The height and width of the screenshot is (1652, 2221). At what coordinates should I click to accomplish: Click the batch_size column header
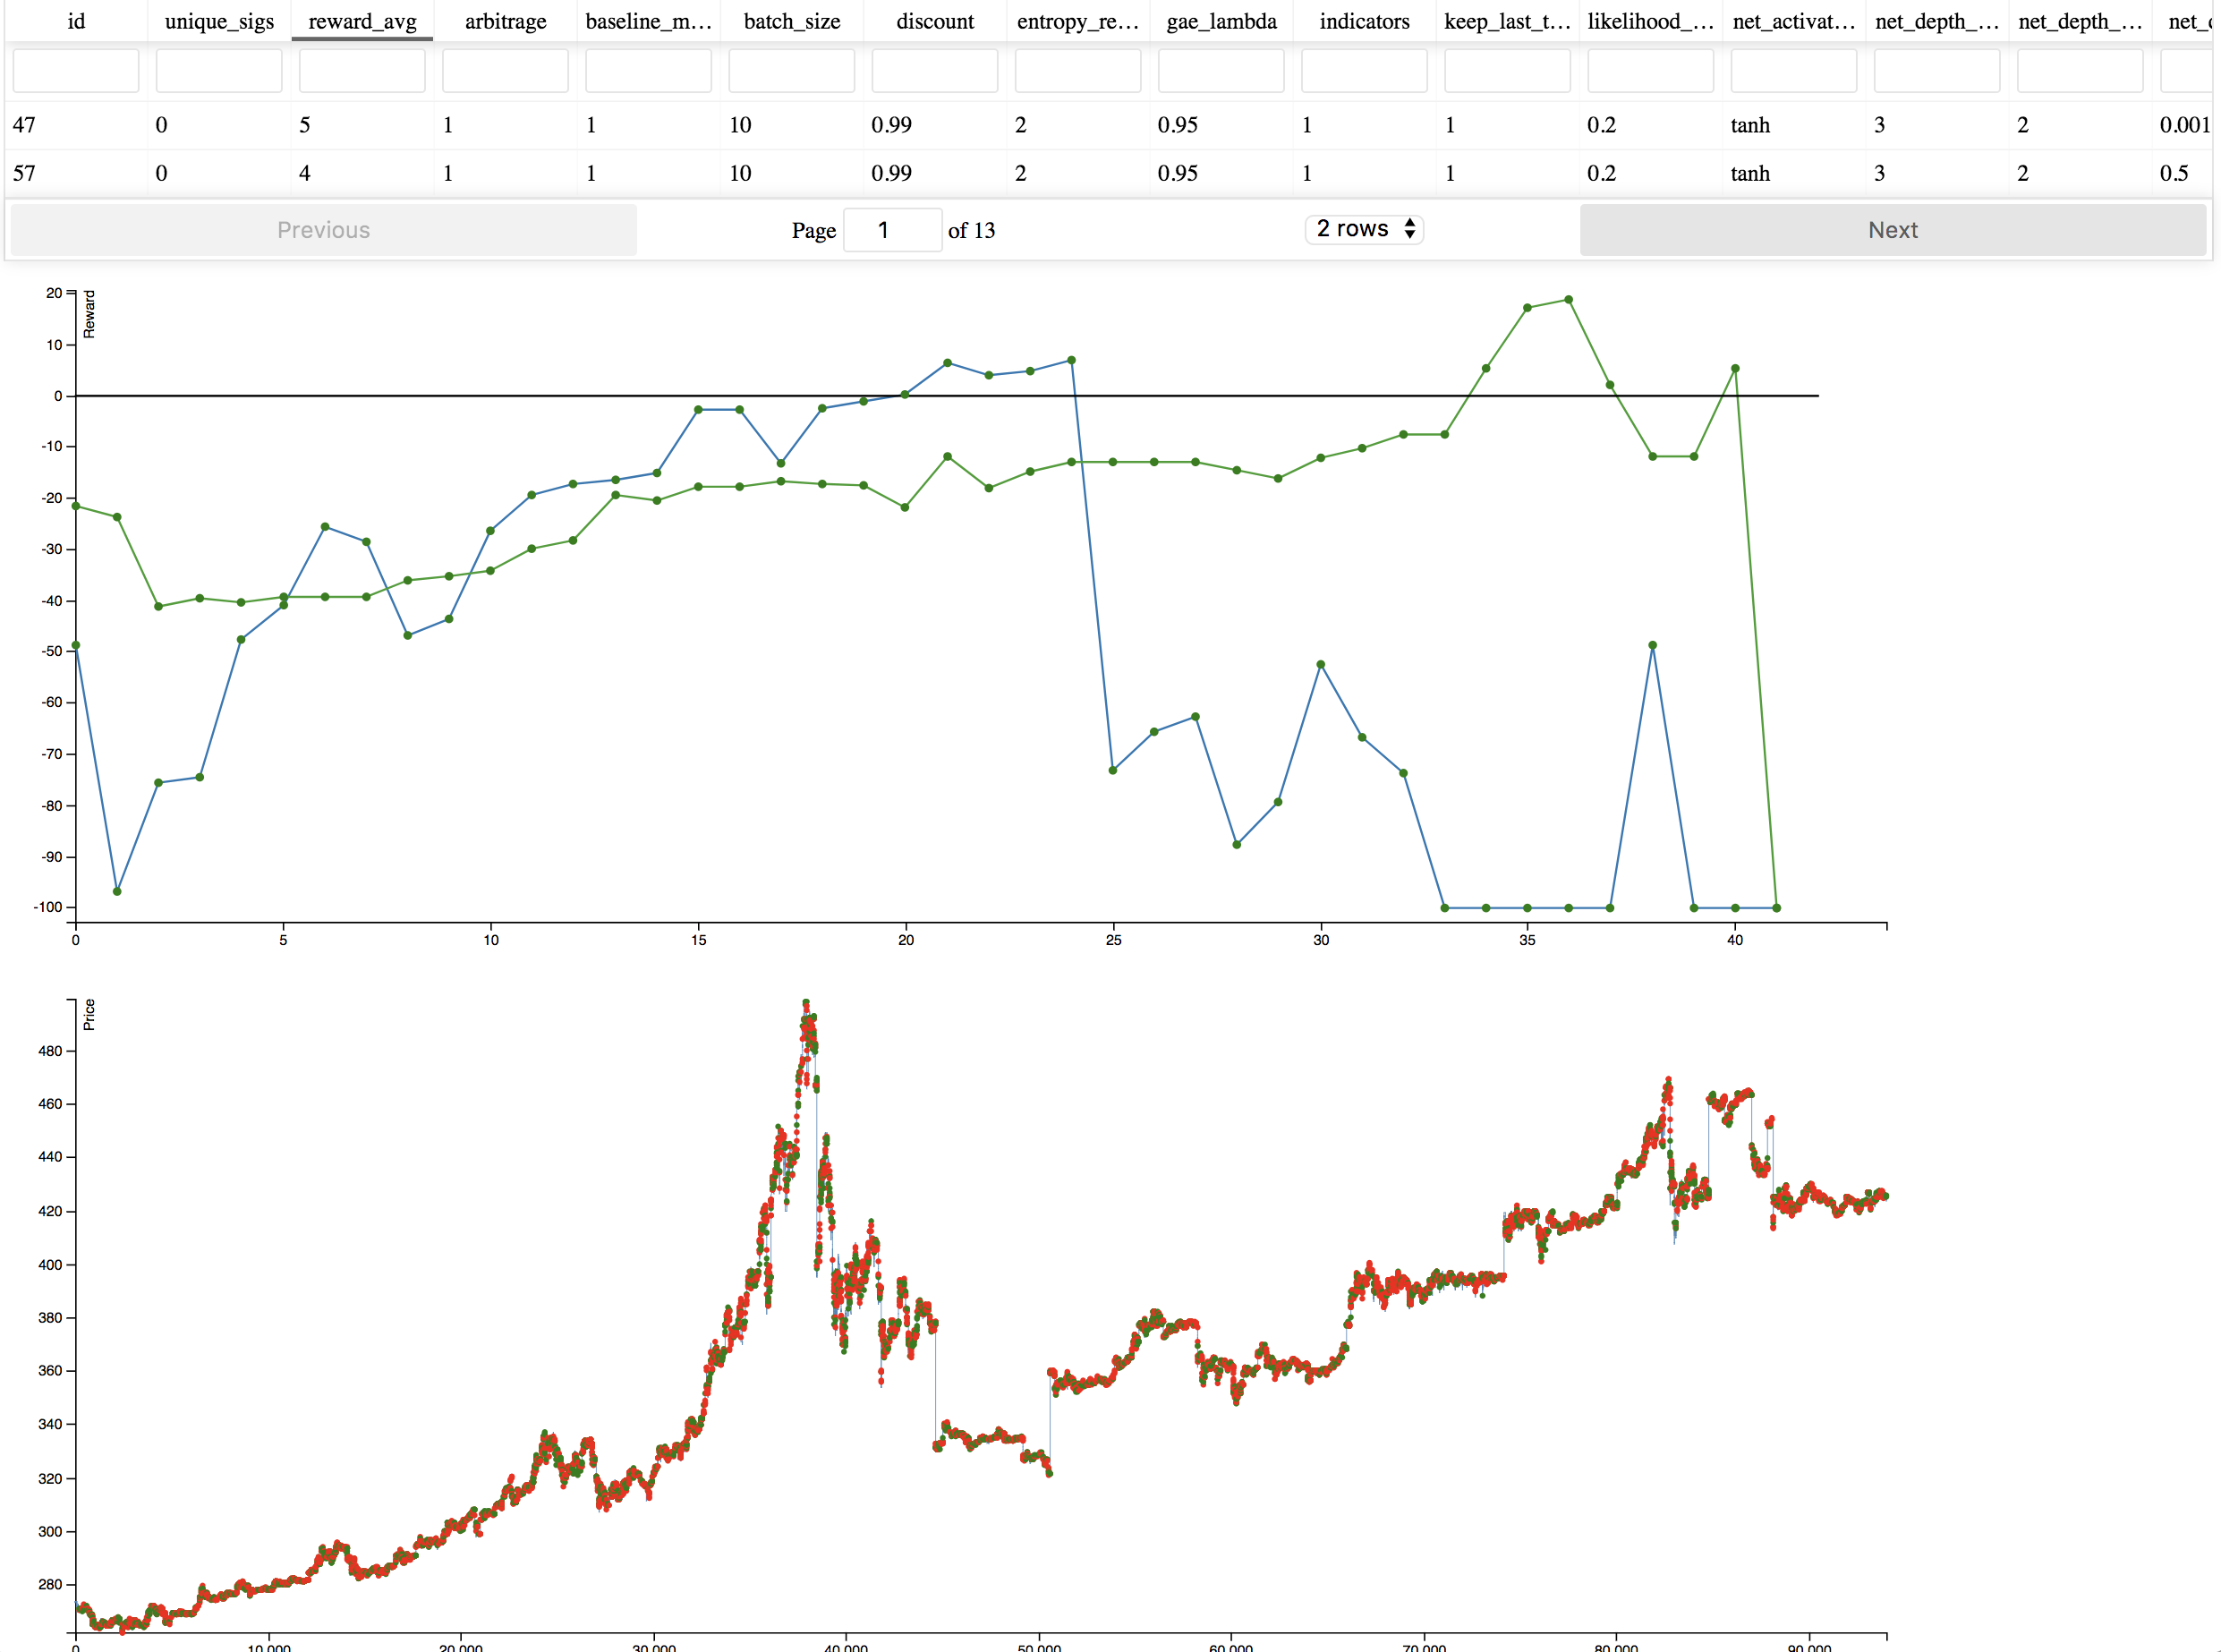(791, 21)
